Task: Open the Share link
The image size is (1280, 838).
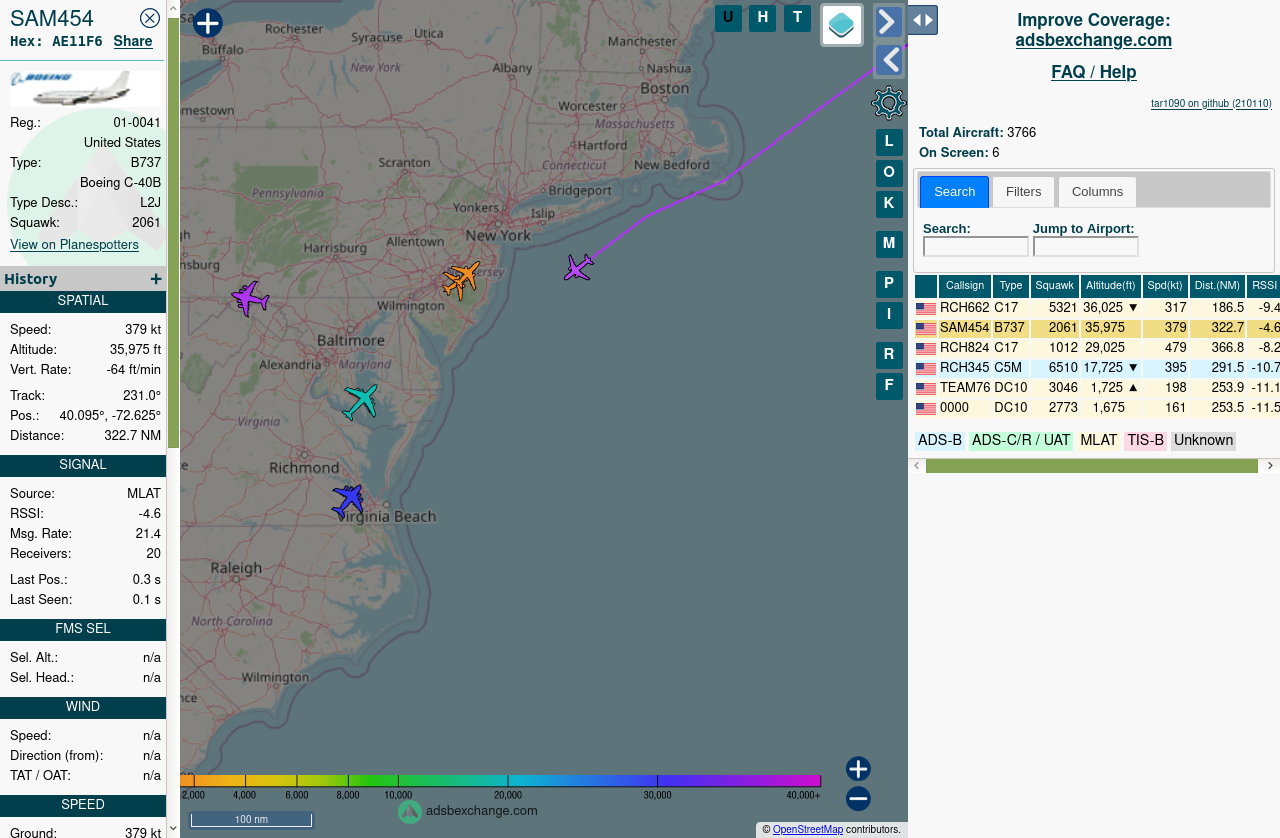Action: [x=133, y=41]
